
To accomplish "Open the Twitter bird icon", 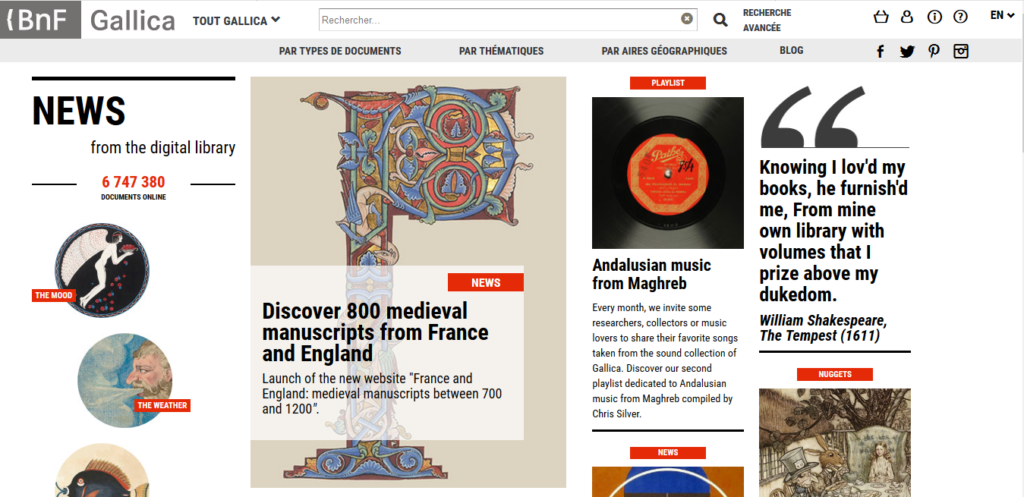I will click(x=906, y=52).
